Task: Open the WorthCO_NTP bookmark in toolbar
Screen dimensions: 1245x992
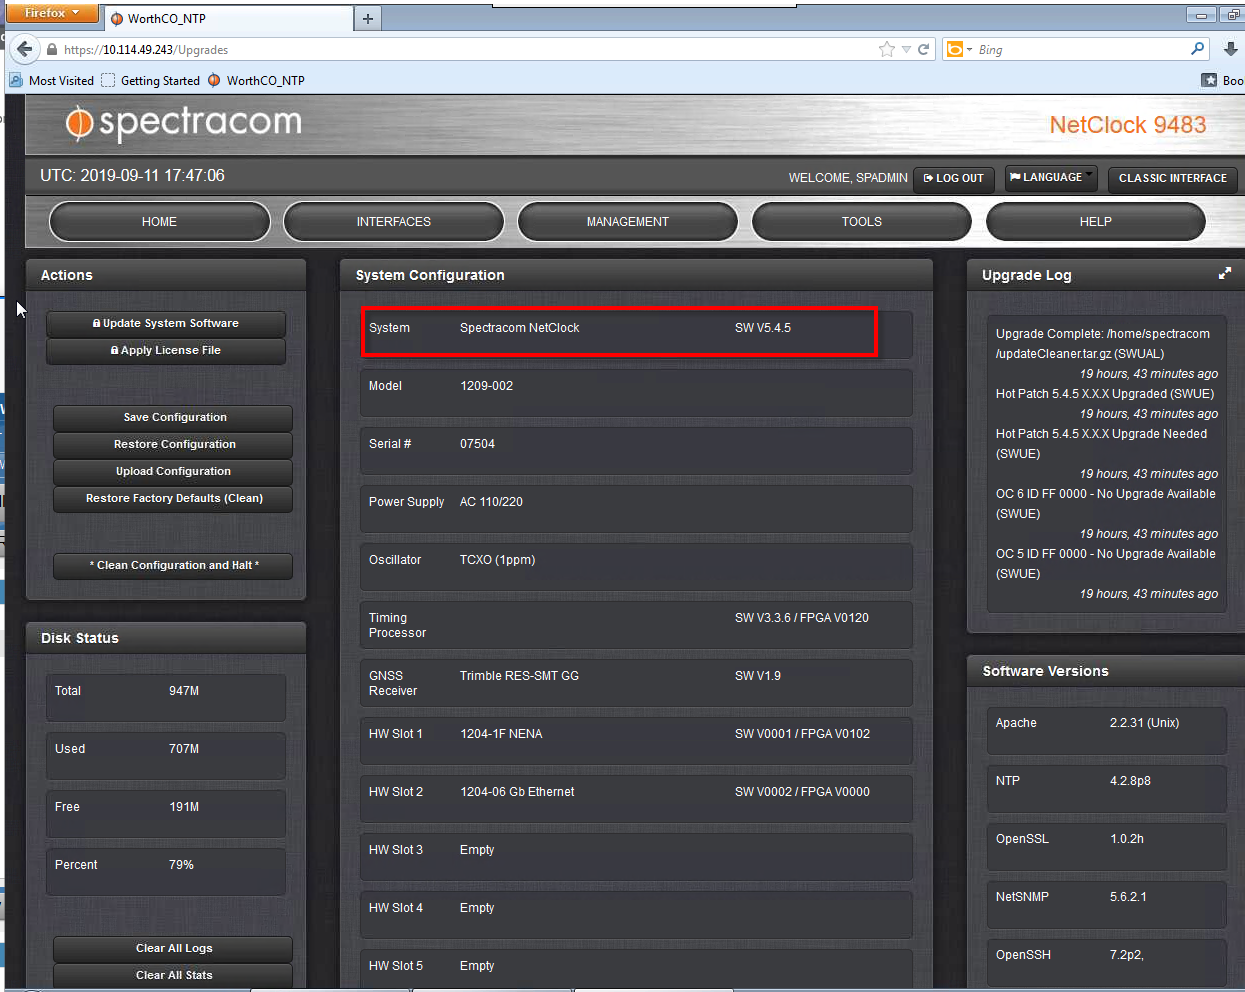Action: [x=256, y=80]
